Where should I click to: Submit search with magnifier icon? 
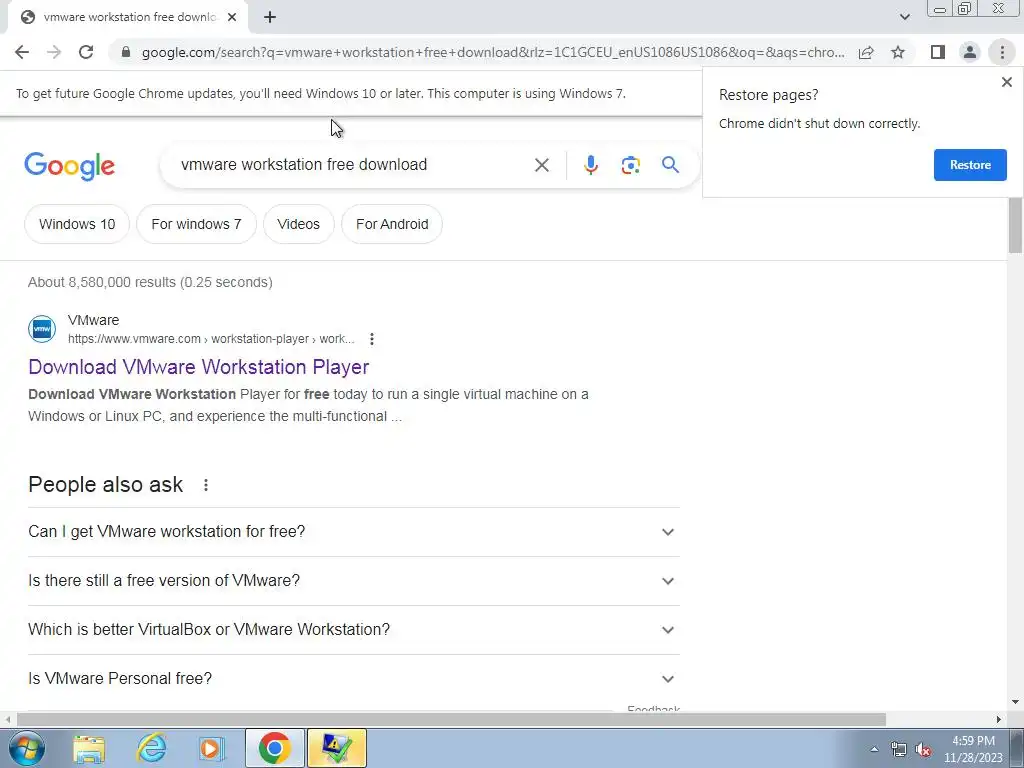[x=670, y=165]
